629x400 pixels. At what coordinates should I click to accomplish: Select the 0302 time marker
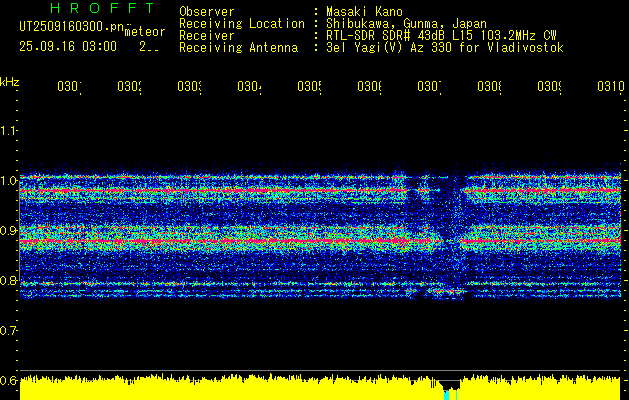click(130, 86)
